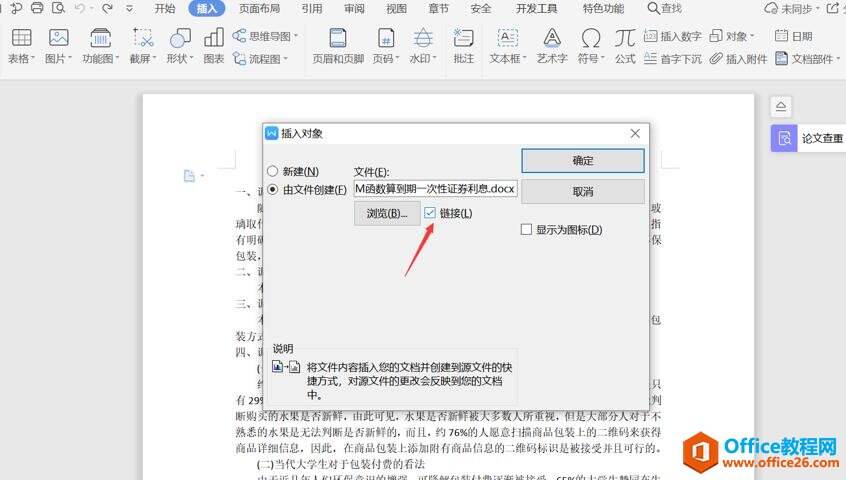Expand the 图片 dropdown arrow

pos(70,58)
